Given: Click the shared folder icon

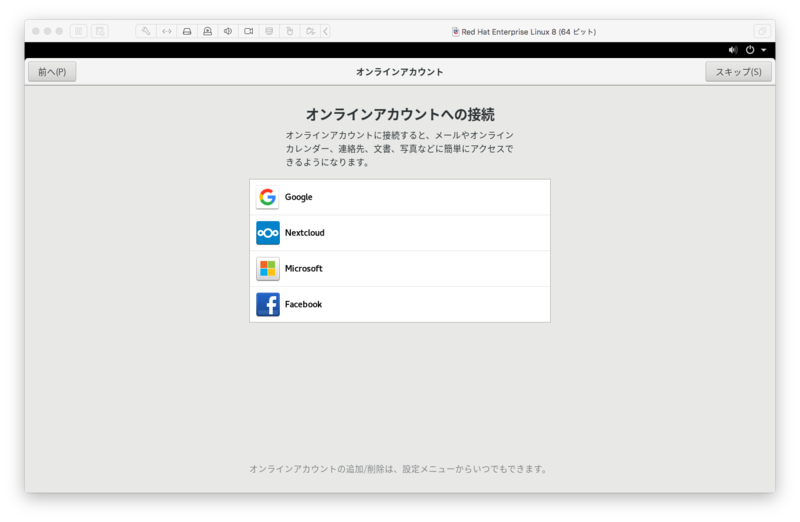Looking at the screenshot, I should coord(310,31).
